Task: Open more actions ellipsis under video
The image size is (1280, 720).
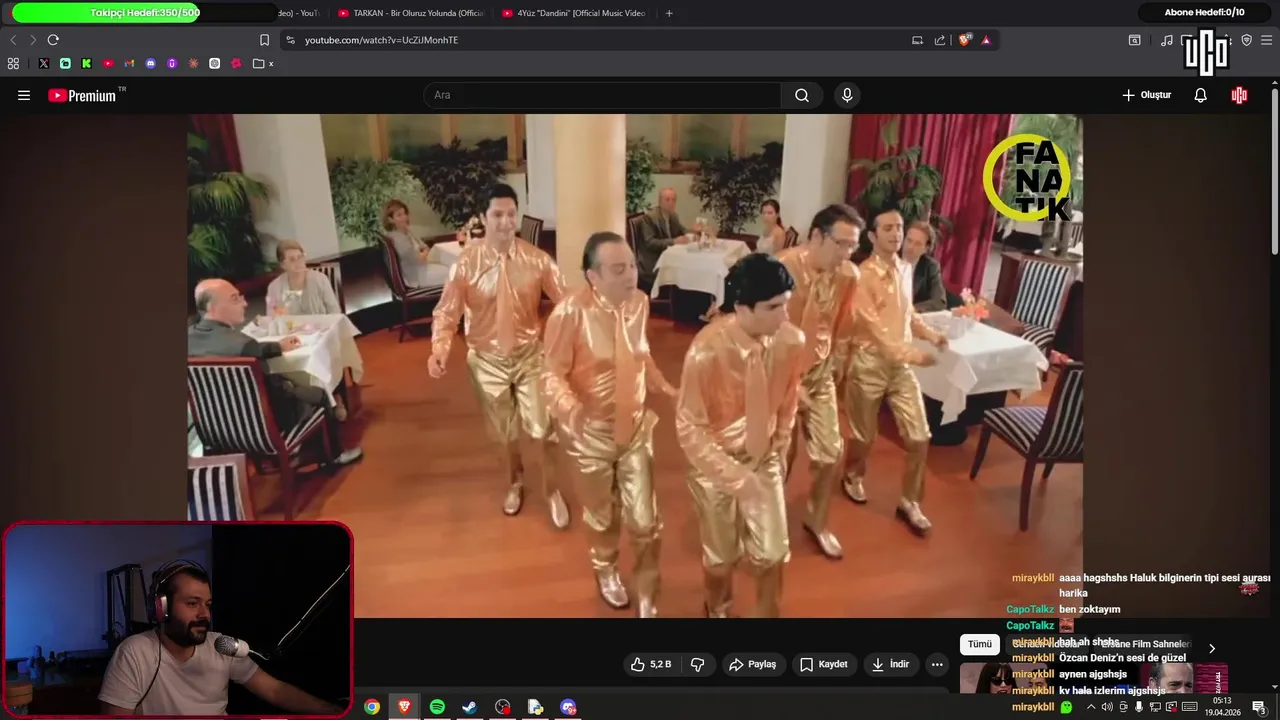Action: tap(937, 664)
